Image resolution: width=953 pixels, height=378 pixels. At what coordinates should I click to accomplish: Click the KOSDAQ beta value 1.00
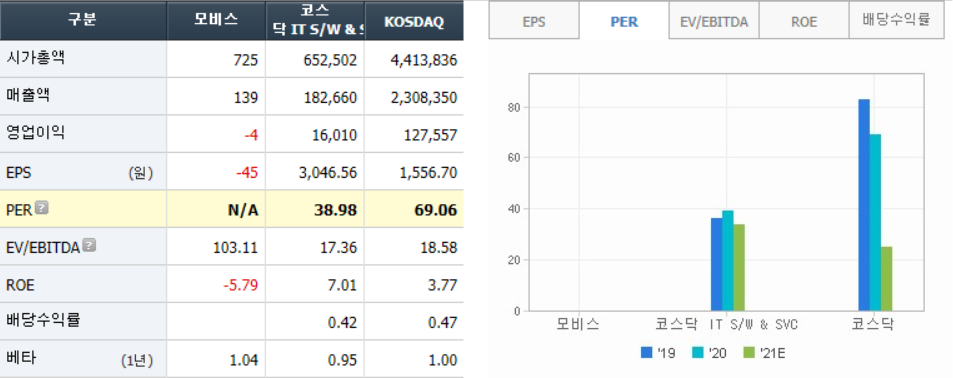coord(444,360)
